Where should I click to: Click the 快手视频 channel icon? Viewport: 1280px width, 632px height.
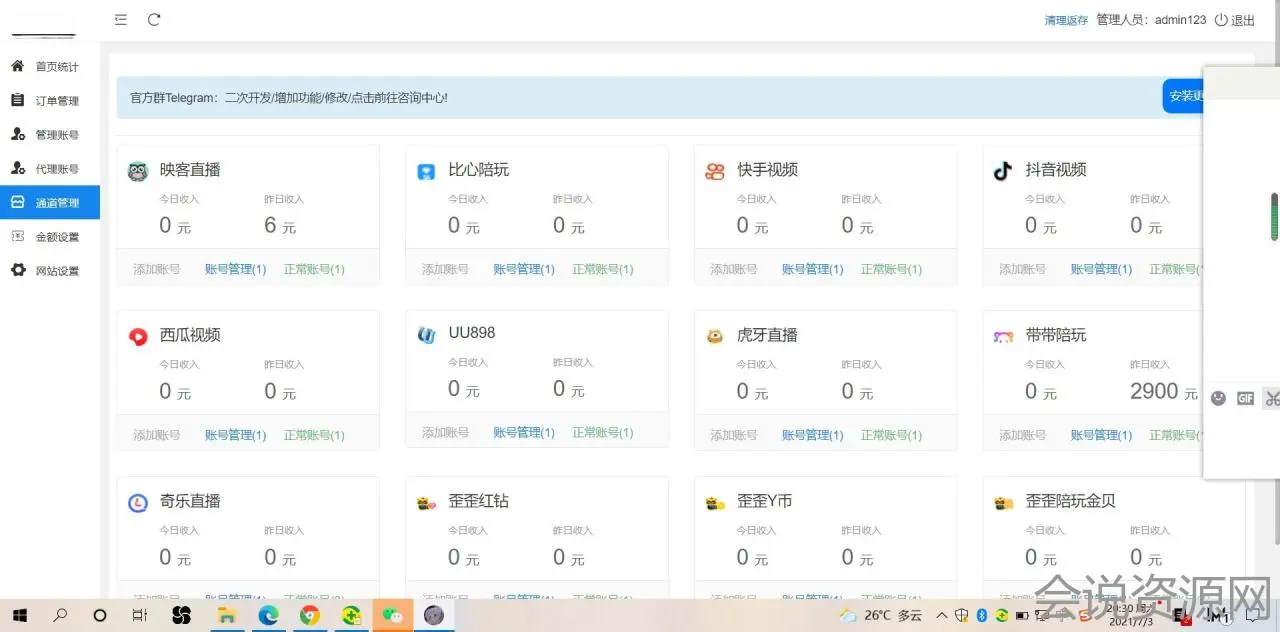(714, 172)
